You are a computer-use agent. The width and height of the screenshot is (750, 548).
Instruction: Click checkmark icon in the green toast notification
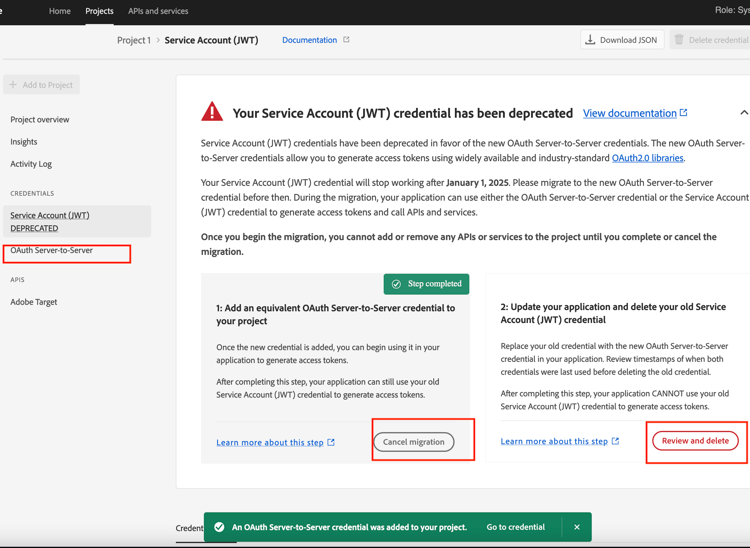coord(219,527)
